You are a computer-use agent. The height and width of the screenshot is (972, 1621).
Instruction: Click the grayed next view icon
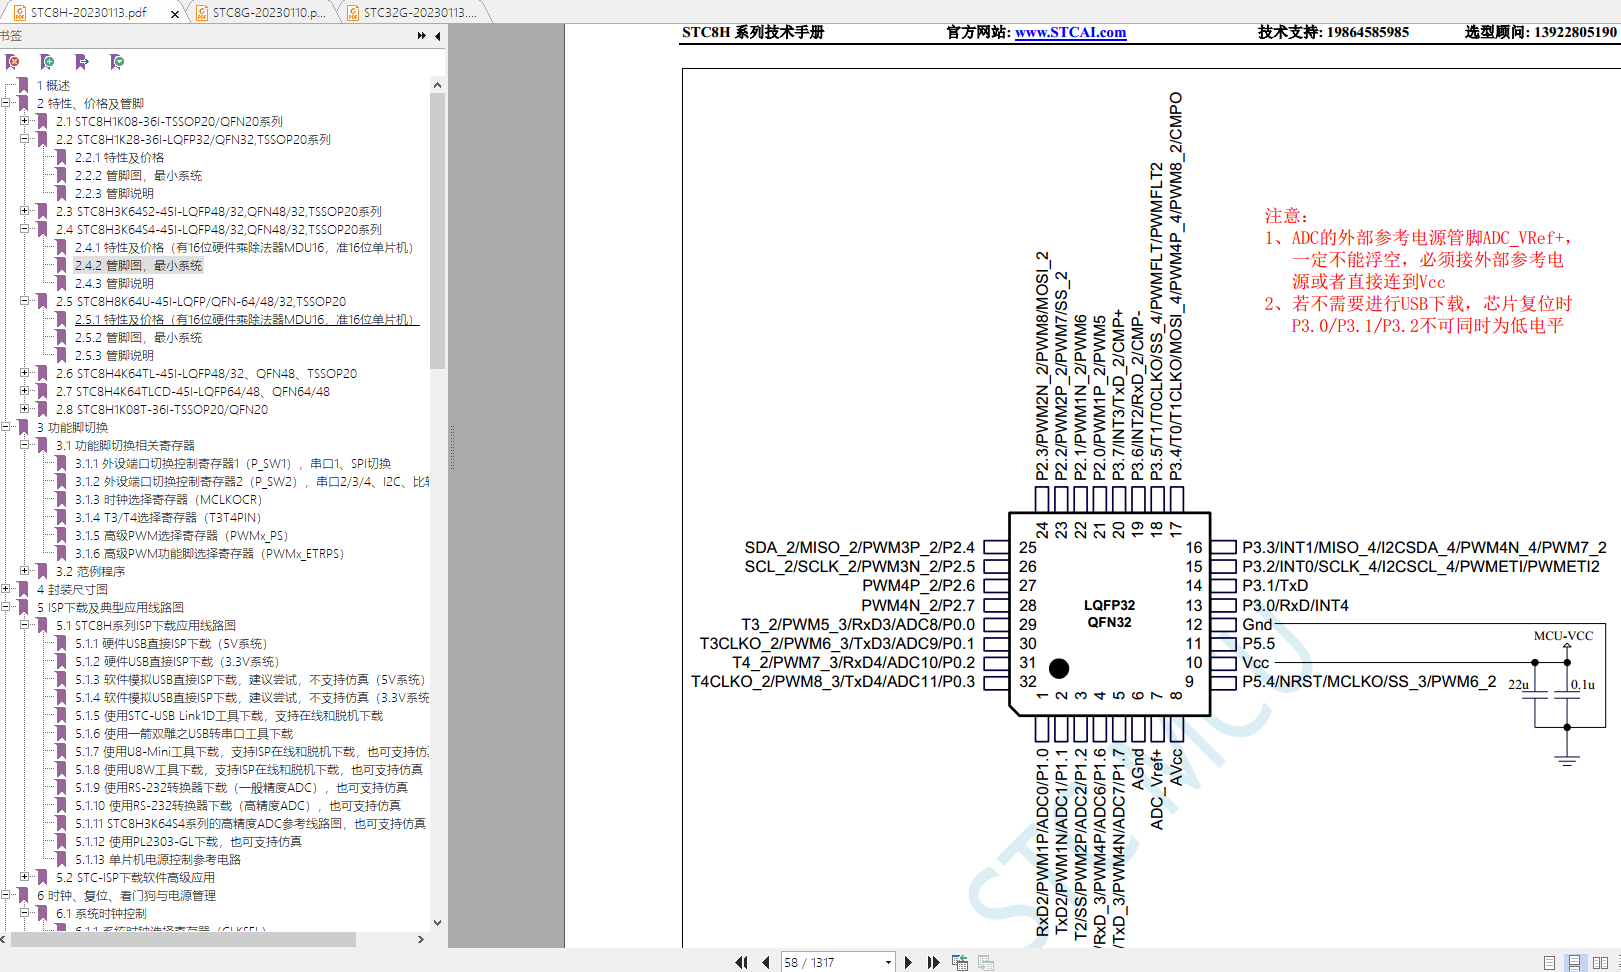(986, 962)
